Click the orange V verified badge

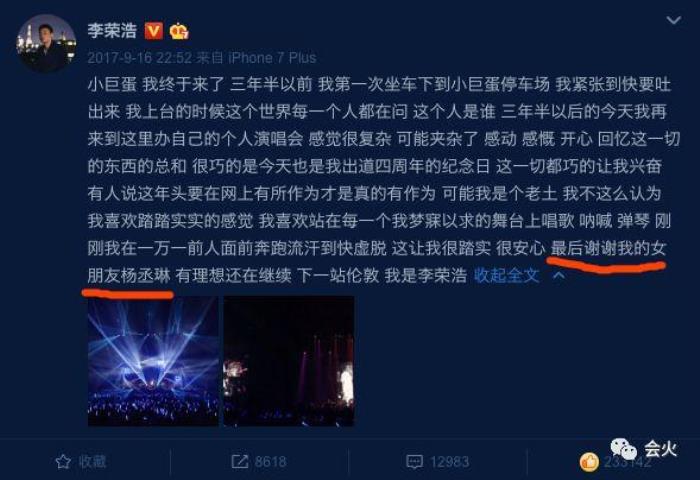(154, 31)
